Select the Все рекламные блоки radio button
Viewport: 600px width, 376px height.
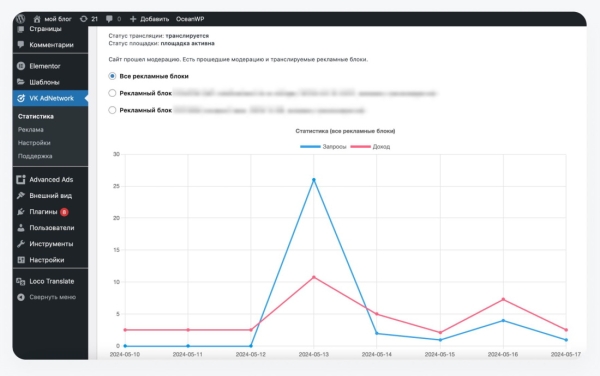click(112, 76)
